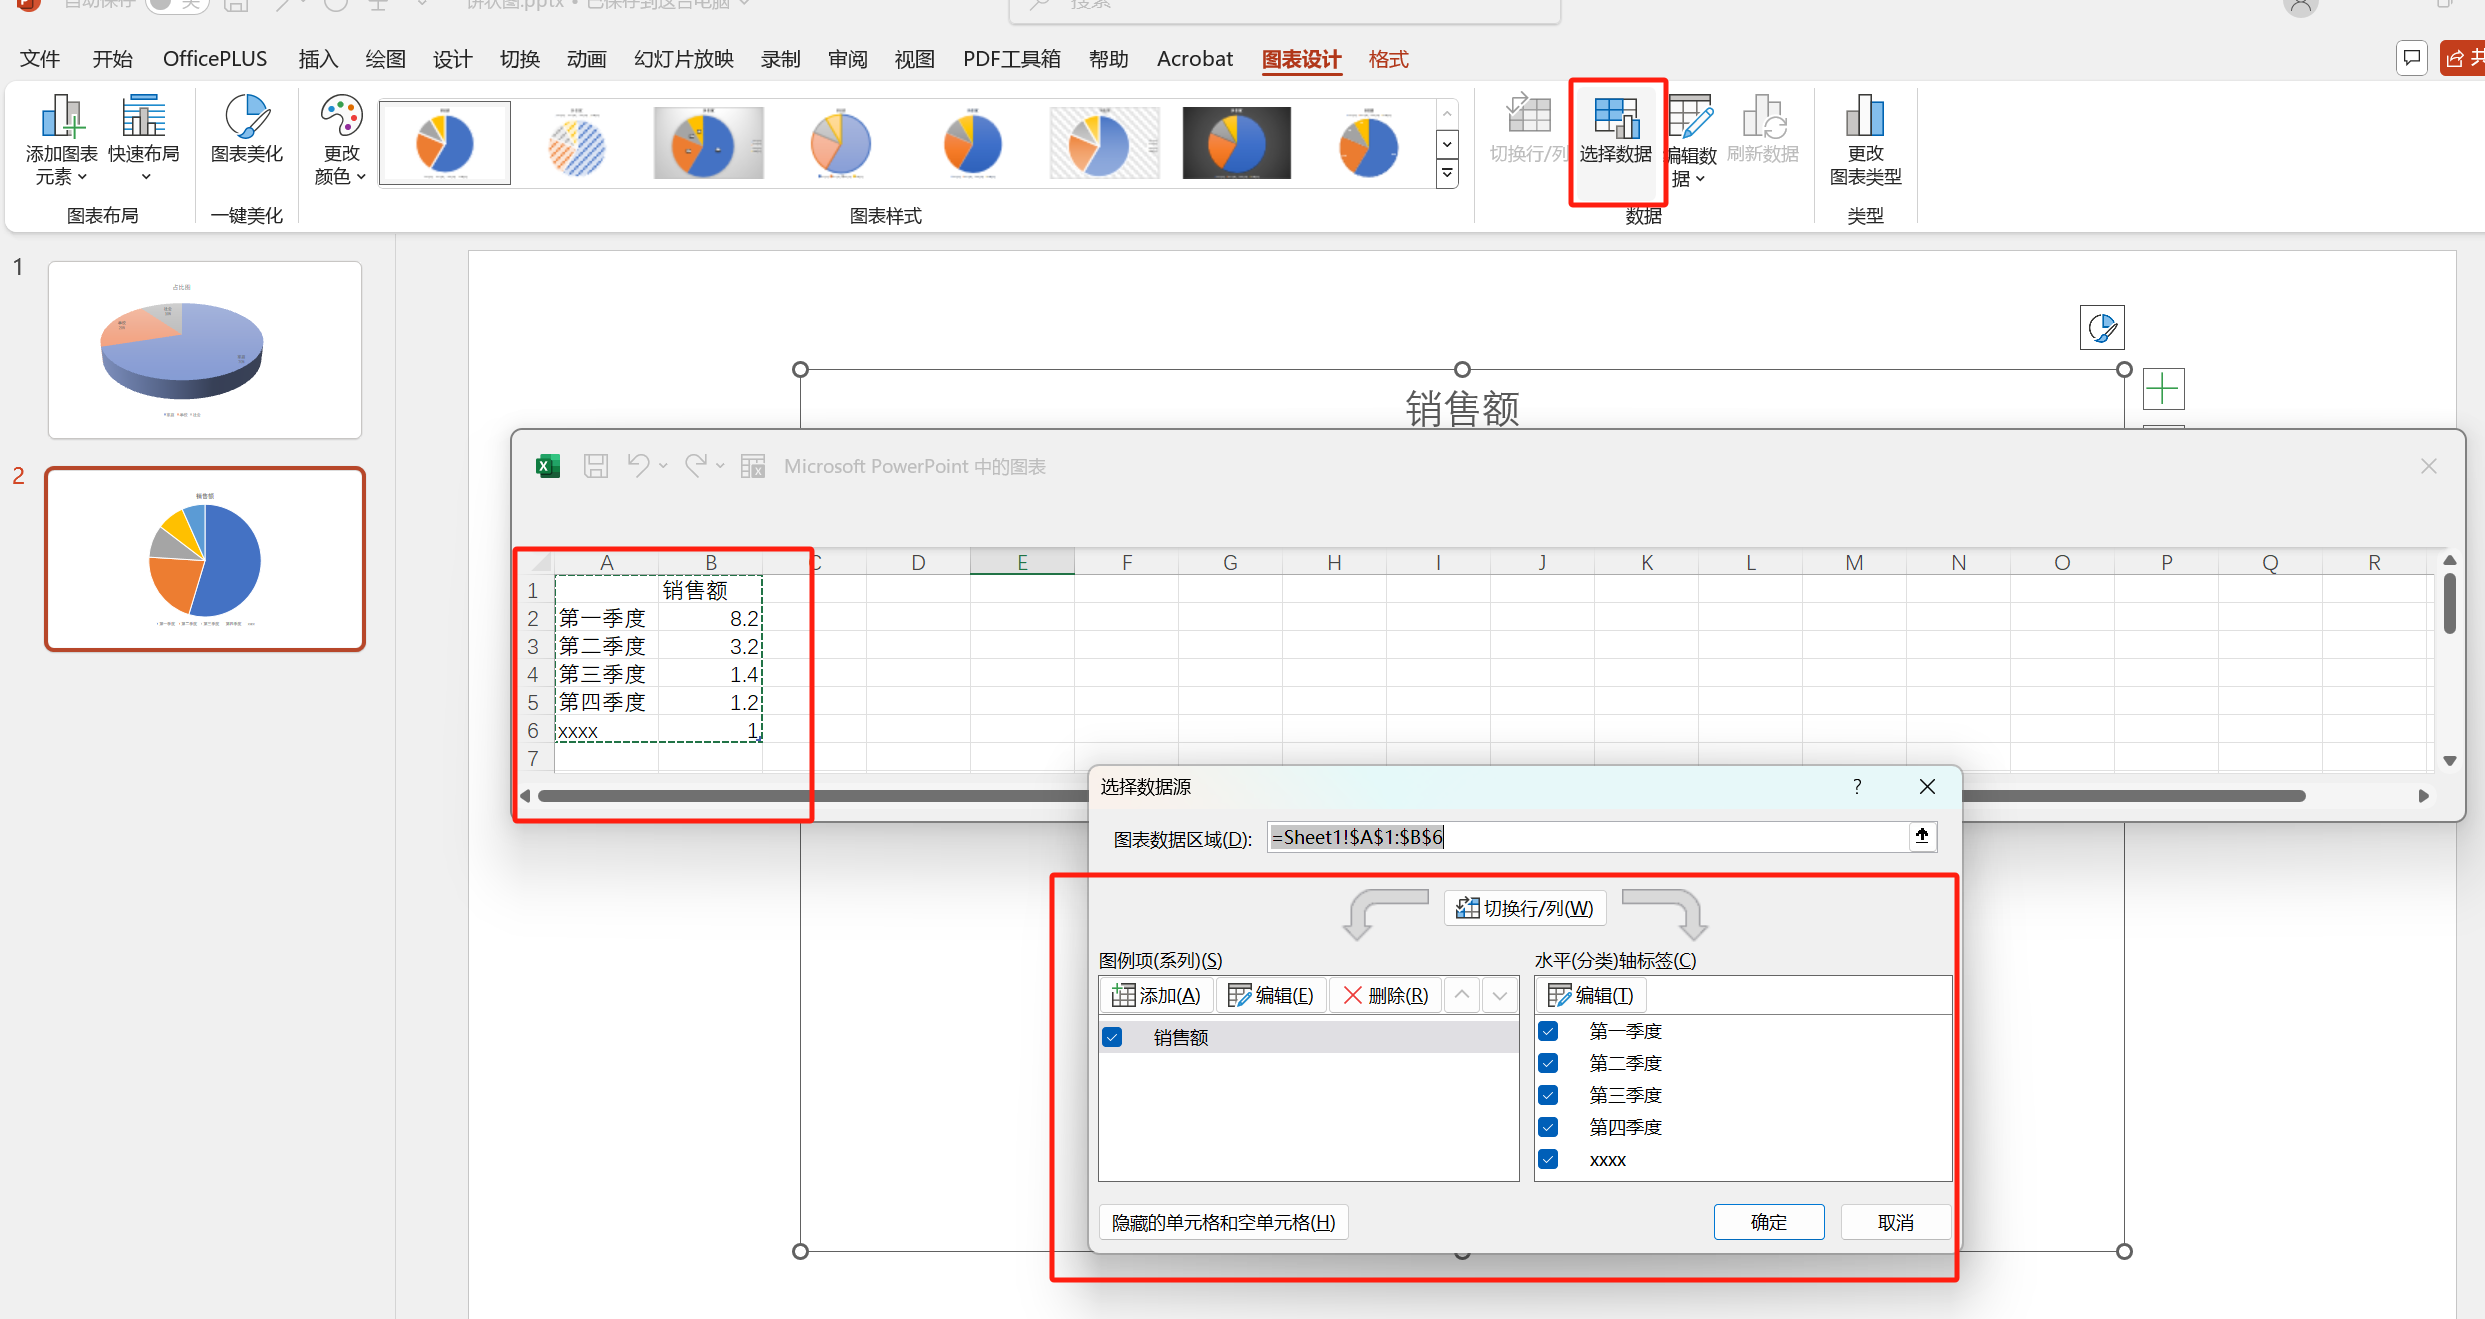Image resolution: width=2485 pixels, height=1319 pixels.
Task: Open Quick Layout (快速布局) menu
Action: click(x=144, y=140)
